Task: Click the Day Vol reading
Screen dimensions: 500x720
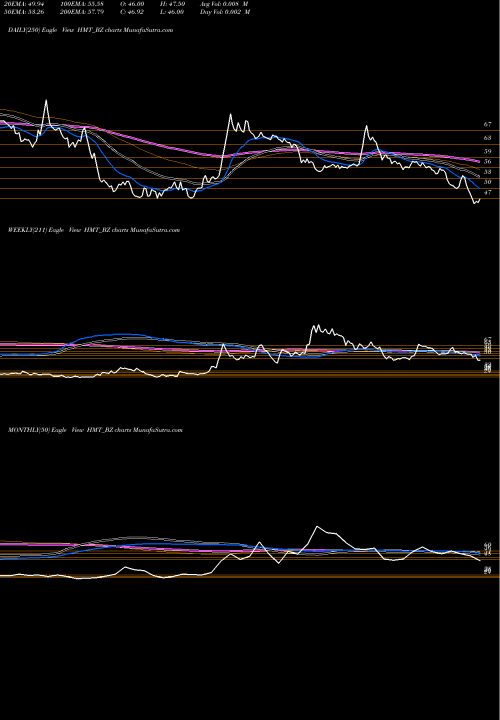Action: [225, 12]
